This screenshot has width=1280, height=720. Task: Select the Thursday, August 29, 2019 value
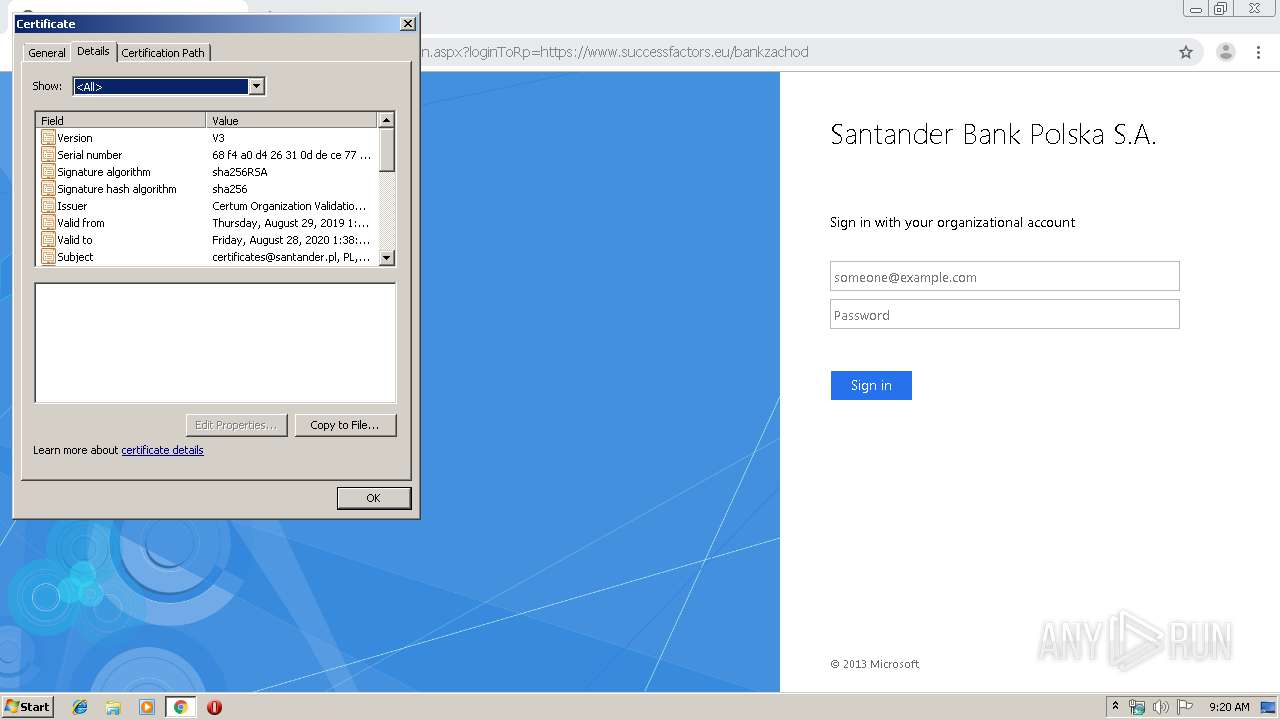[x=290, y=223]
